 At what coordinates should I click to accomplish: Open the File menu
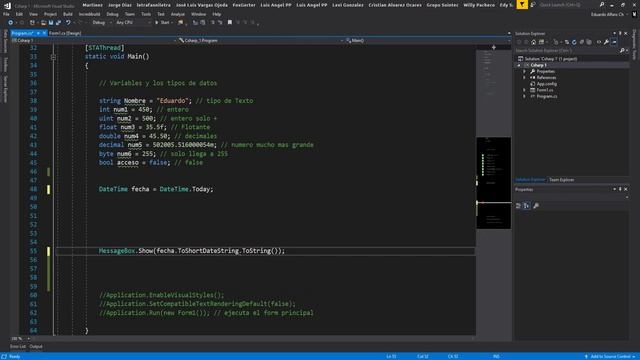(6, 14)
